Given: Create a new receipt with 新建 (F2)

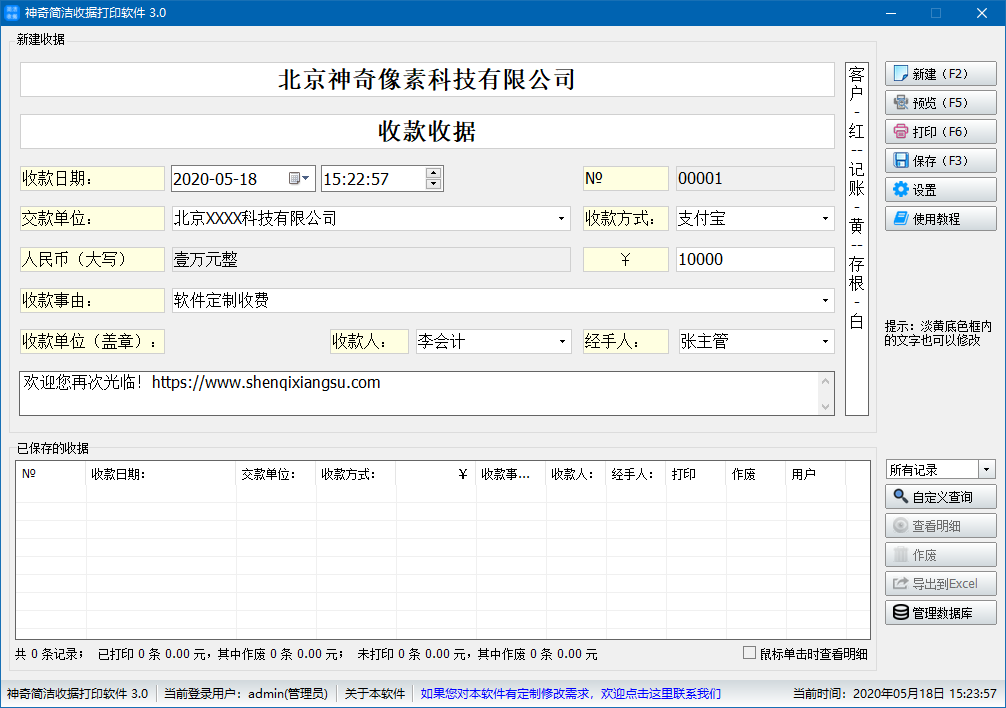Looking at the screenshot, I should coord(940,73).
